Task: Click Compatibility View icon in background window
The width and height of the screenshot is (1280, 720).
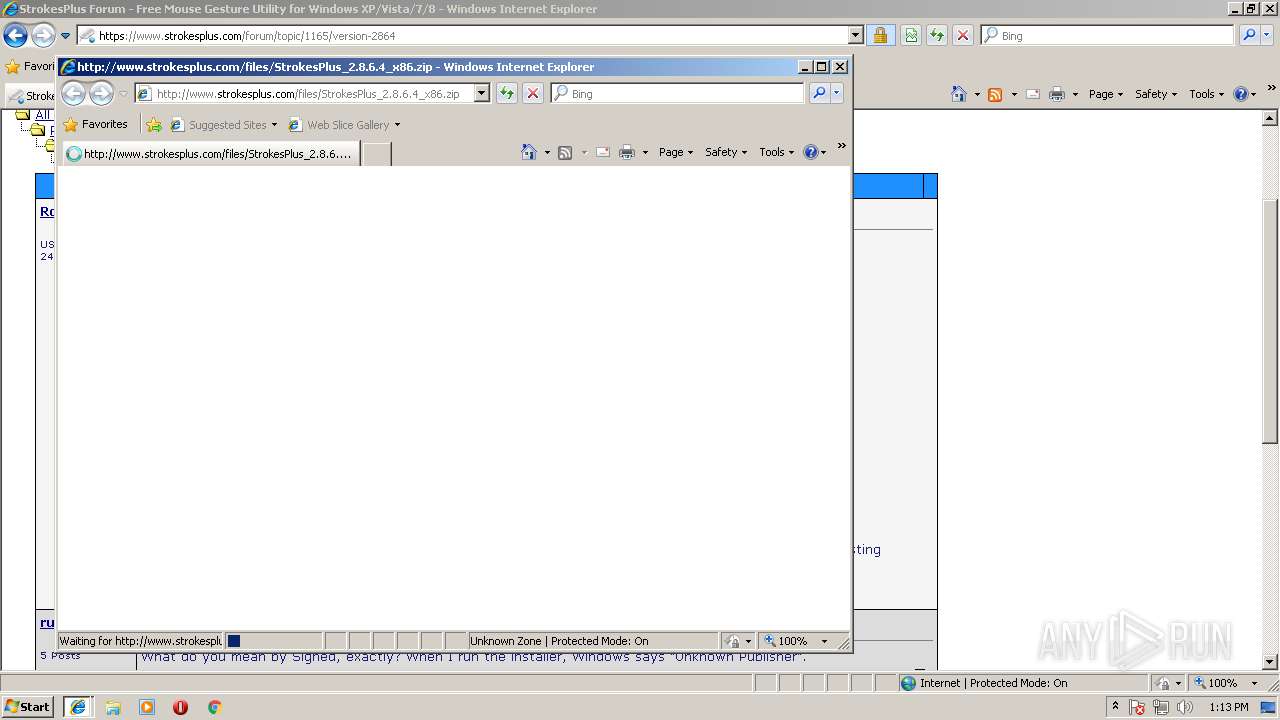Action: click(911, 36)
